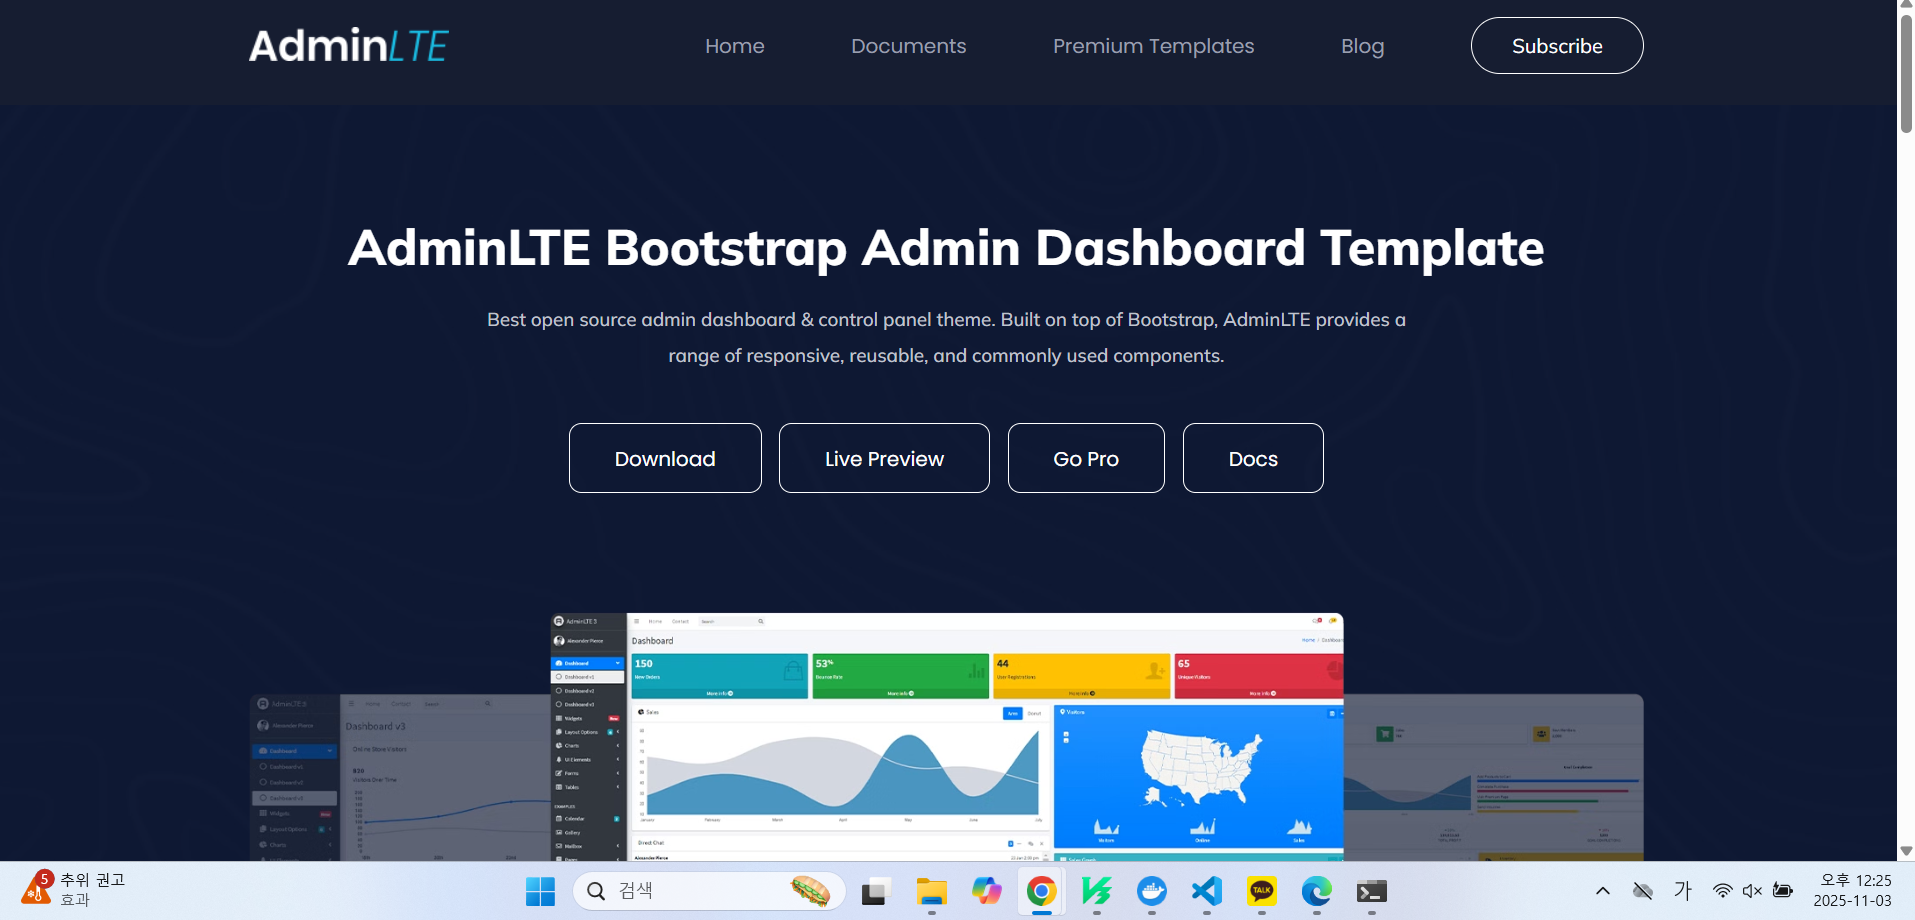Open KakaoTalk from the taskbar
Viewport: 1915px width, 920px height.
[x=1262, y=891]
